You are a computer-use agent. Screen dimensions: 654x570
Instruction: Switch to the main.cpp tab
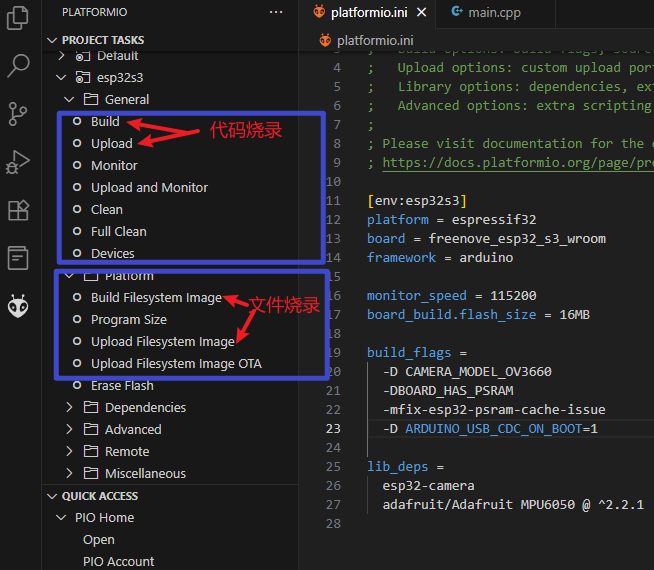click(x=485, y=13)
